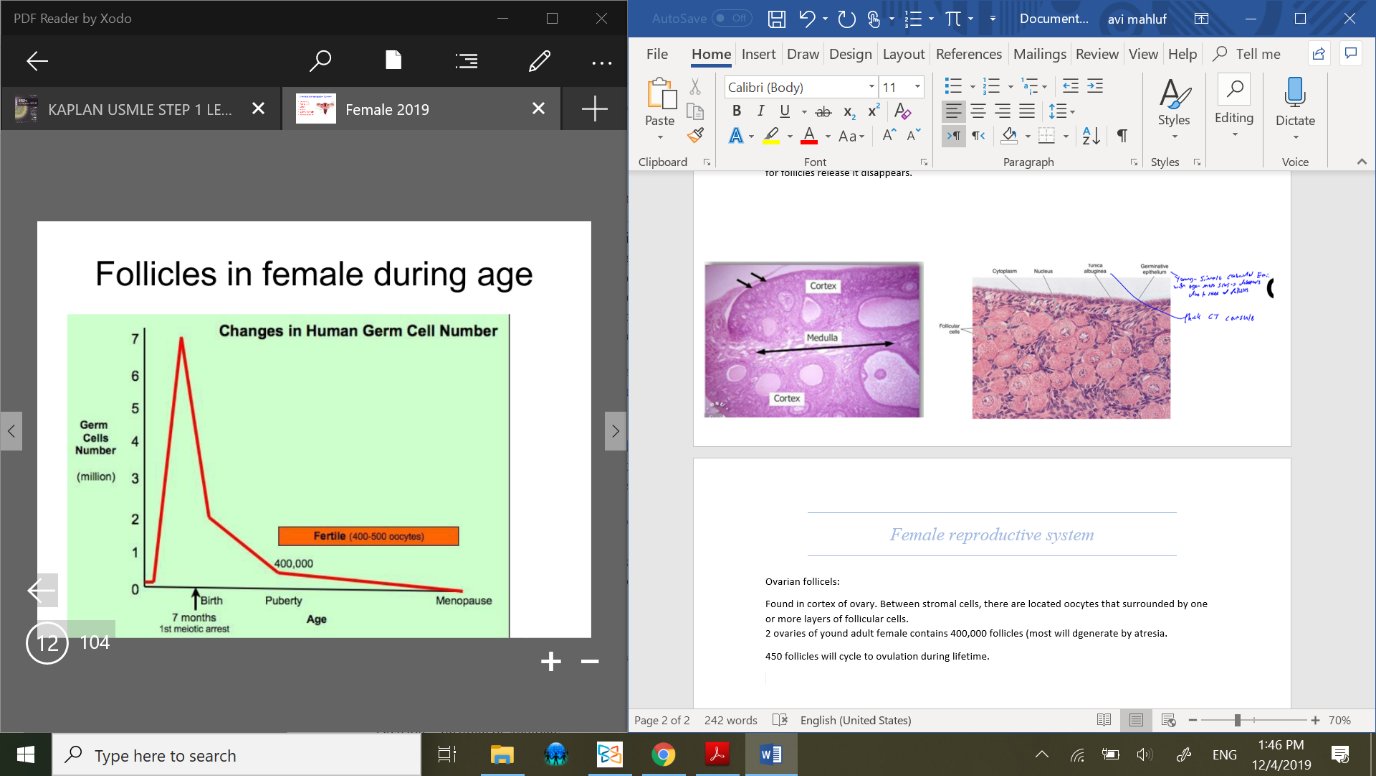Open the font size dropdown

[x=917, y=87]
